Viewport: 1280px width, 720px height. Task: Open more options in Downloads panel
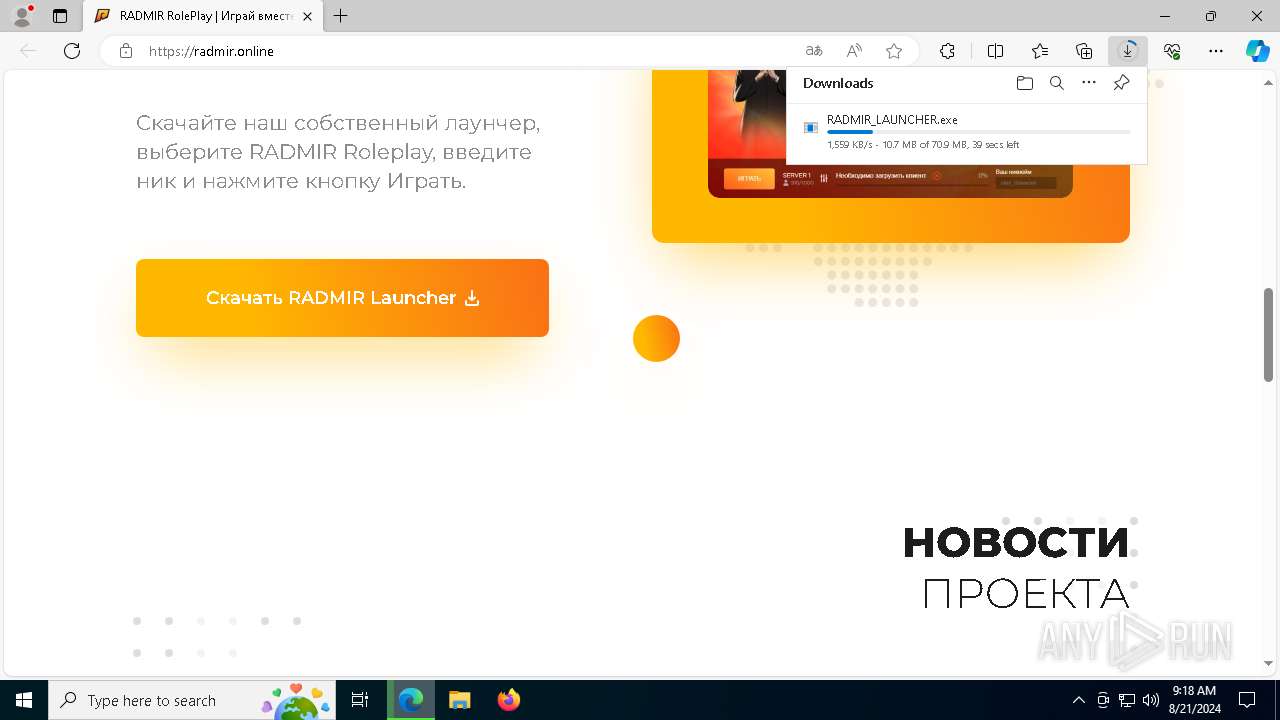click(1089, 83)
